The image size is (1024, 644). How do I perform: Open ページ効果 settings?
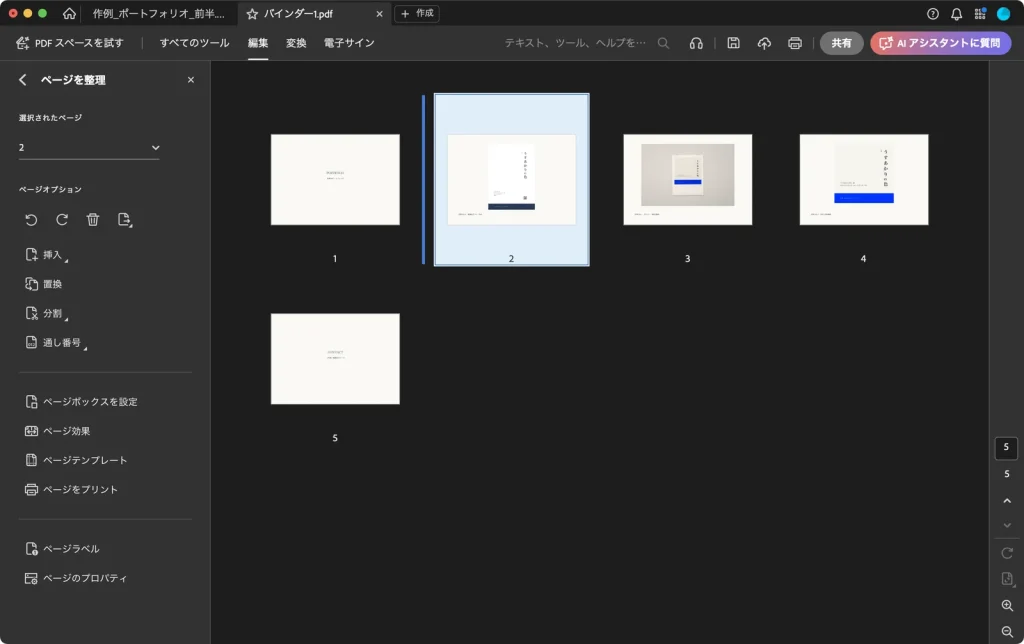[x=57, y=431]
